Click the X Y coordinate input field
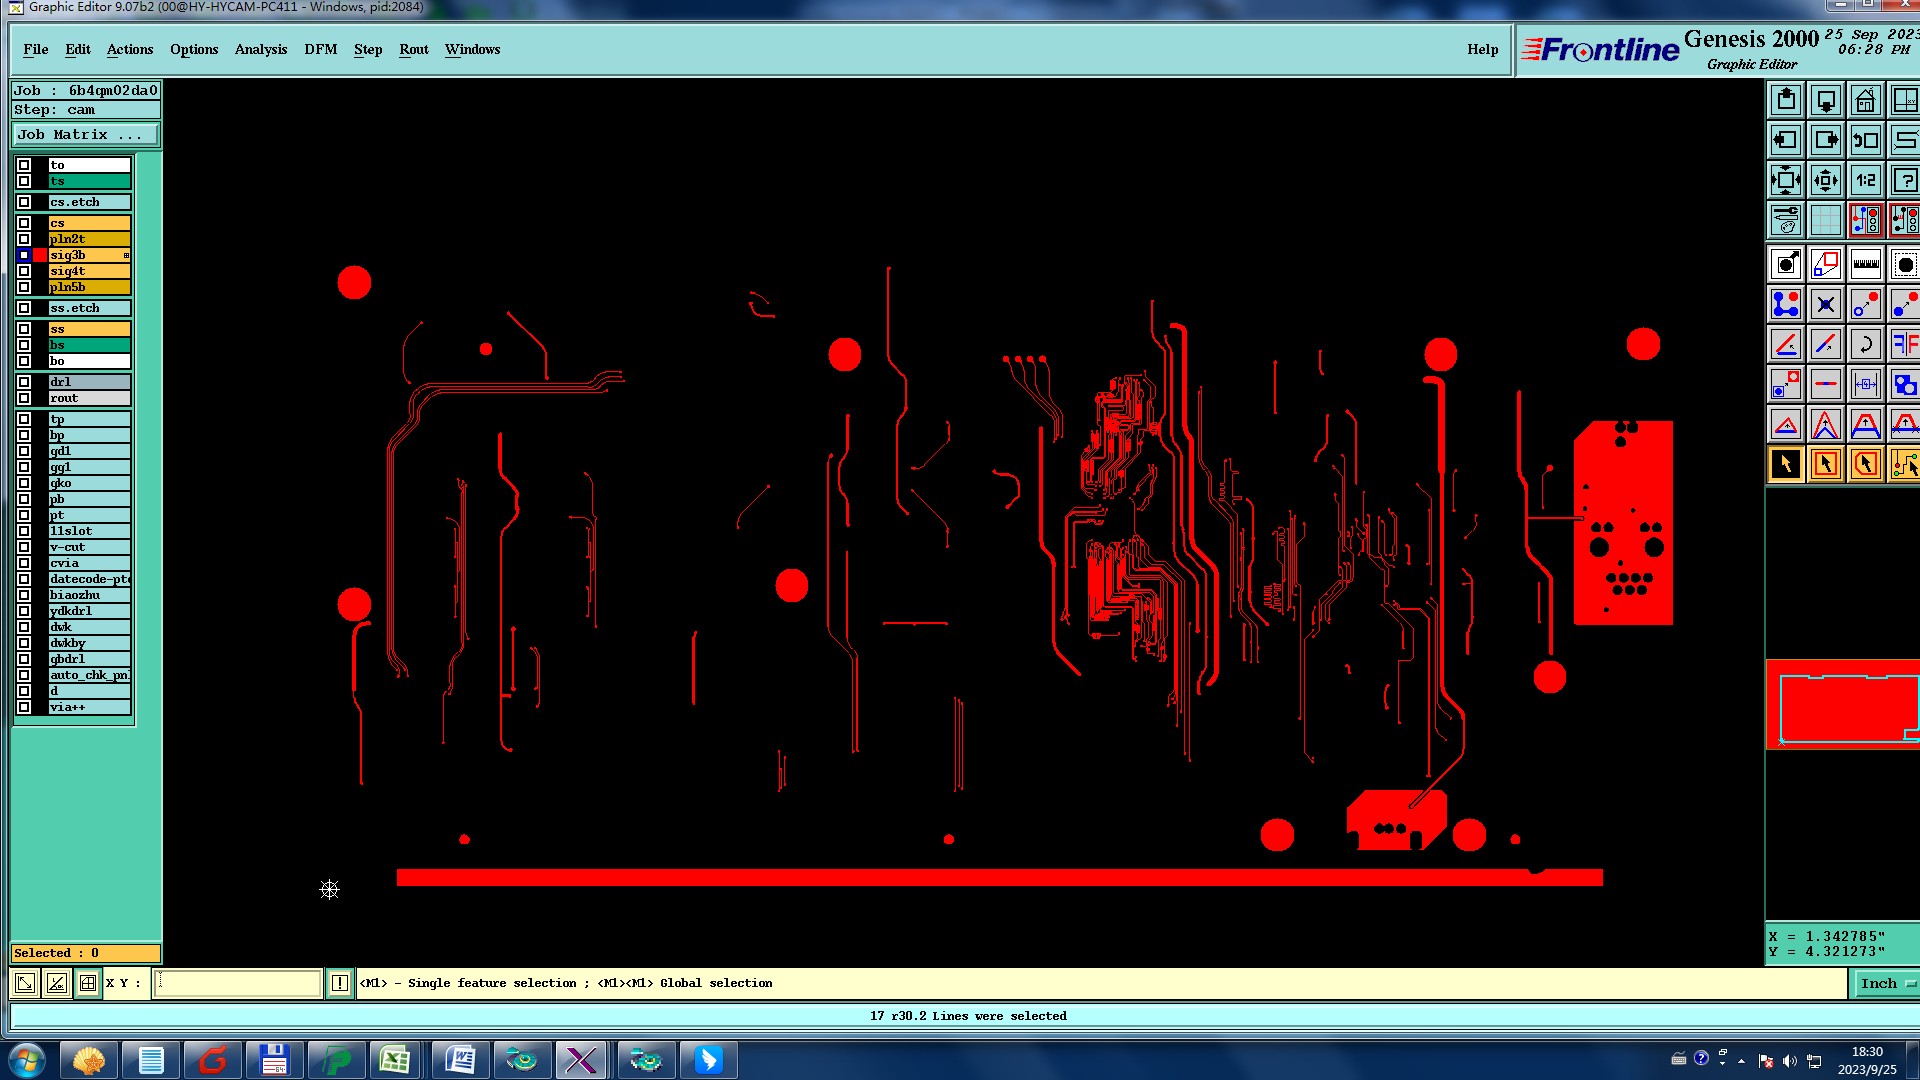The height and width of the screenshot is (1080, 1920). pyautogui.click(x=238, y=983)
